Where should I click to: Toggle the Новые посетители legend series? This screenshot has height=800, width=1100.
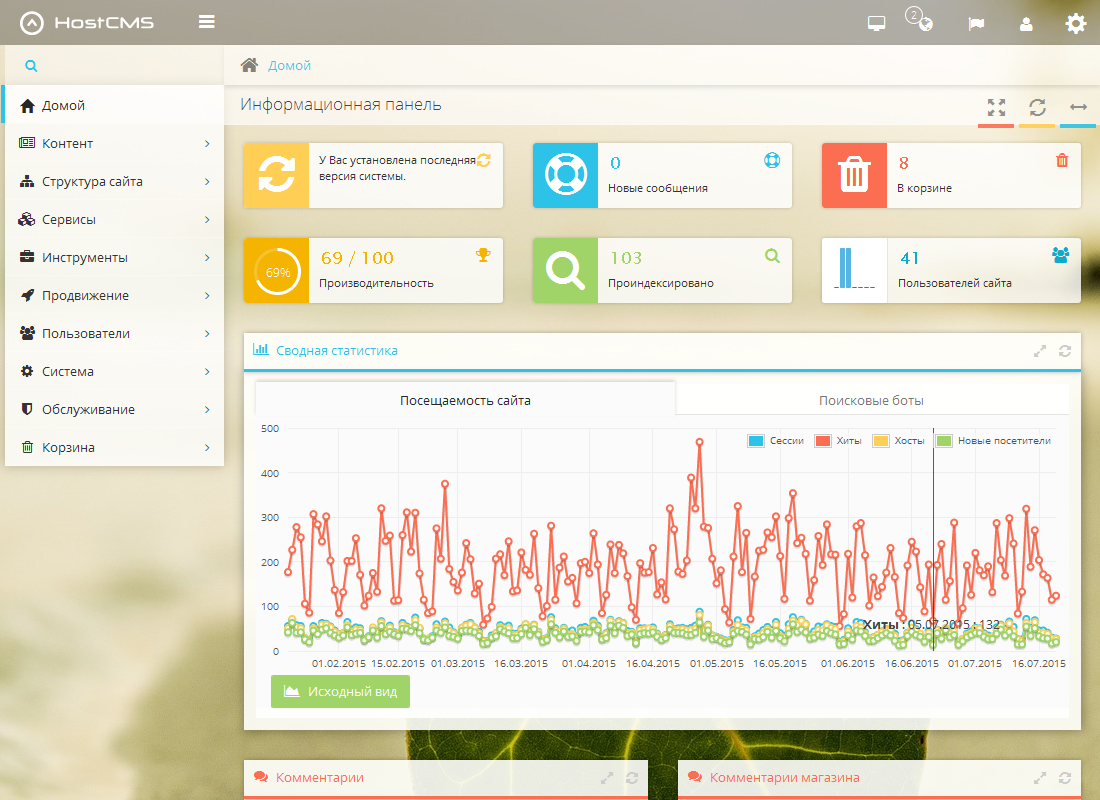pyautogui.click(x=994, y=440)
